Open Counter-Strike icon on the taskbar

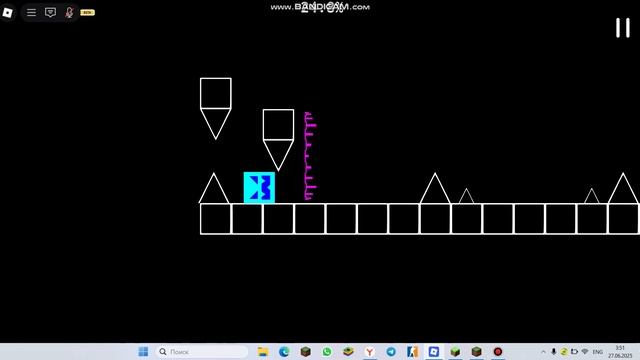(412, 351)
